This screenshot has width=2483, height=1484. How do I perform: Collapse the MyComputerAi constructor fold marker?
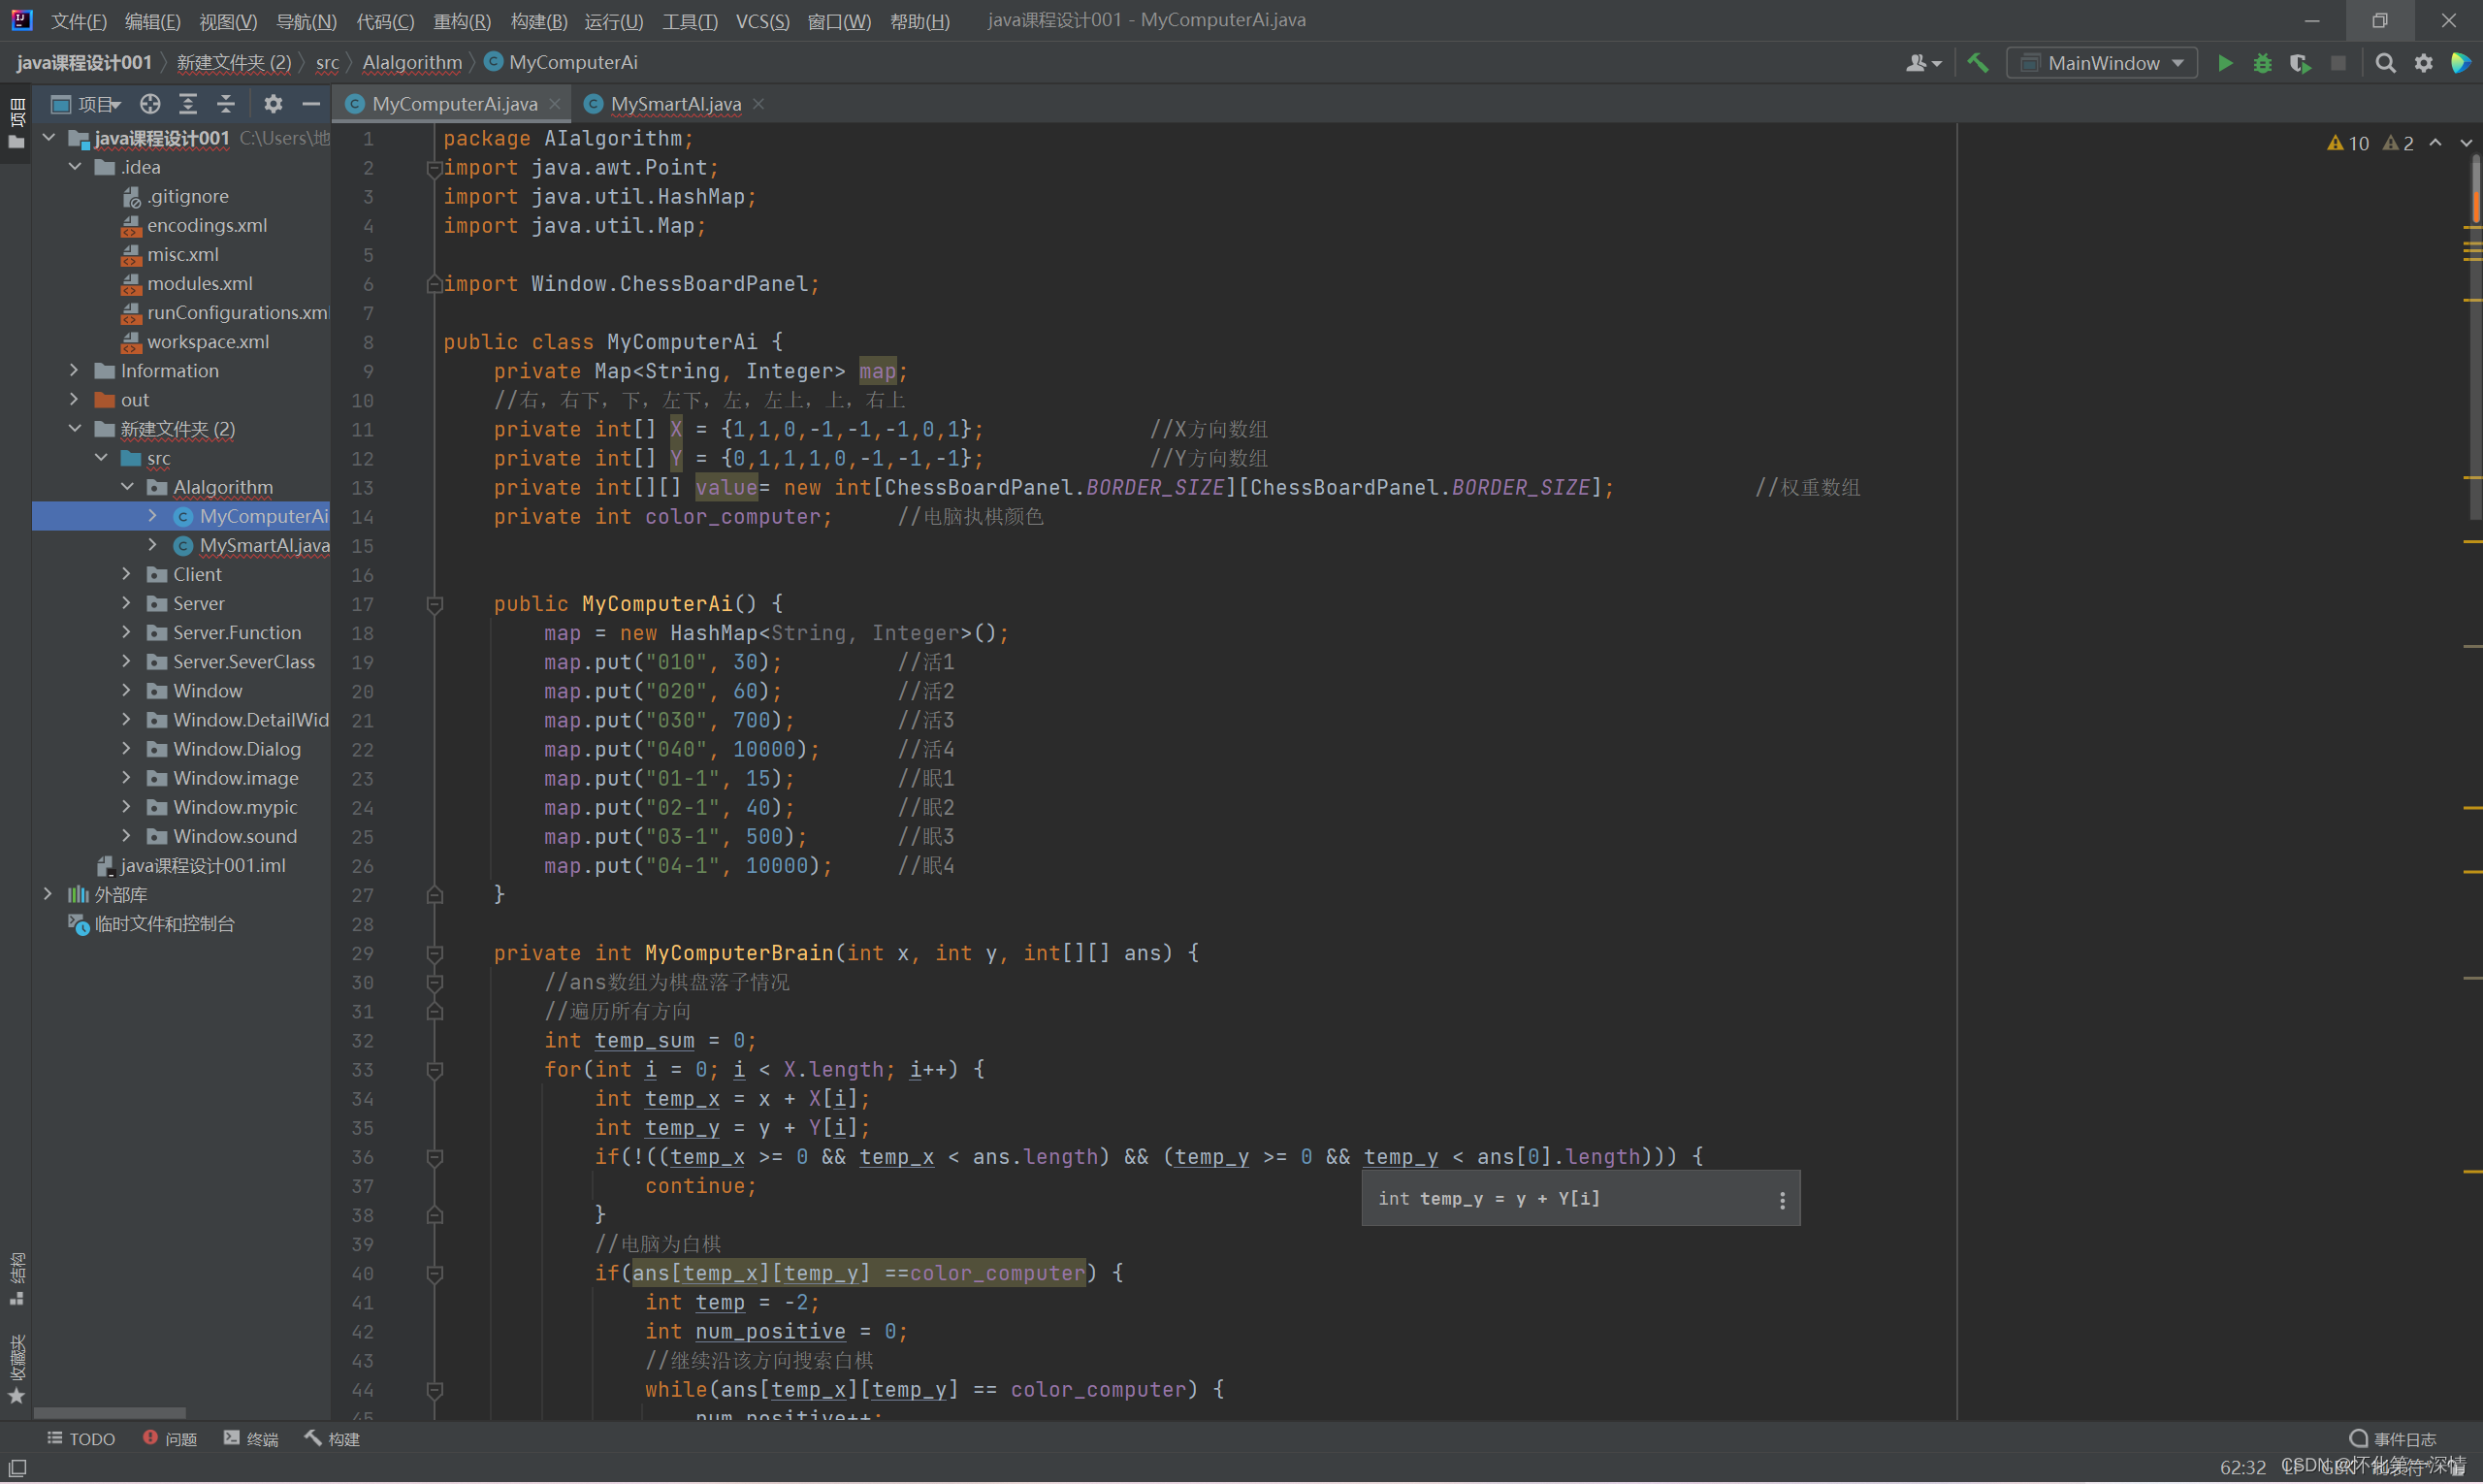(435, 604)
